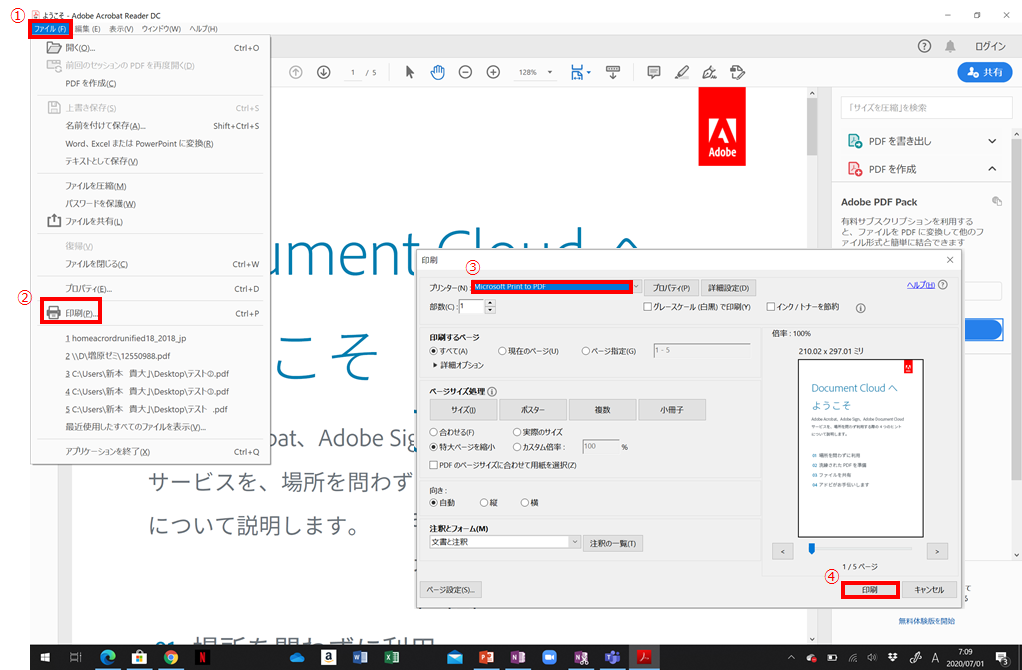Collapse the PDF を作成 panel chevron
Viewport: 1022px width, 670px height.
[992, 169]
